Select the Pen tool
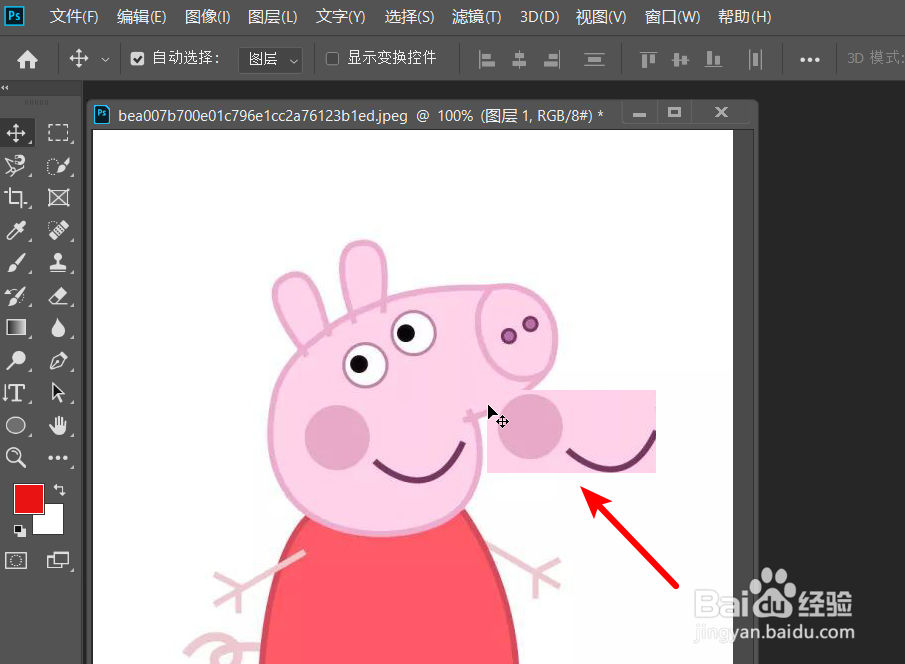The width and height of the screenshot is (905, 664). point(58,360)
